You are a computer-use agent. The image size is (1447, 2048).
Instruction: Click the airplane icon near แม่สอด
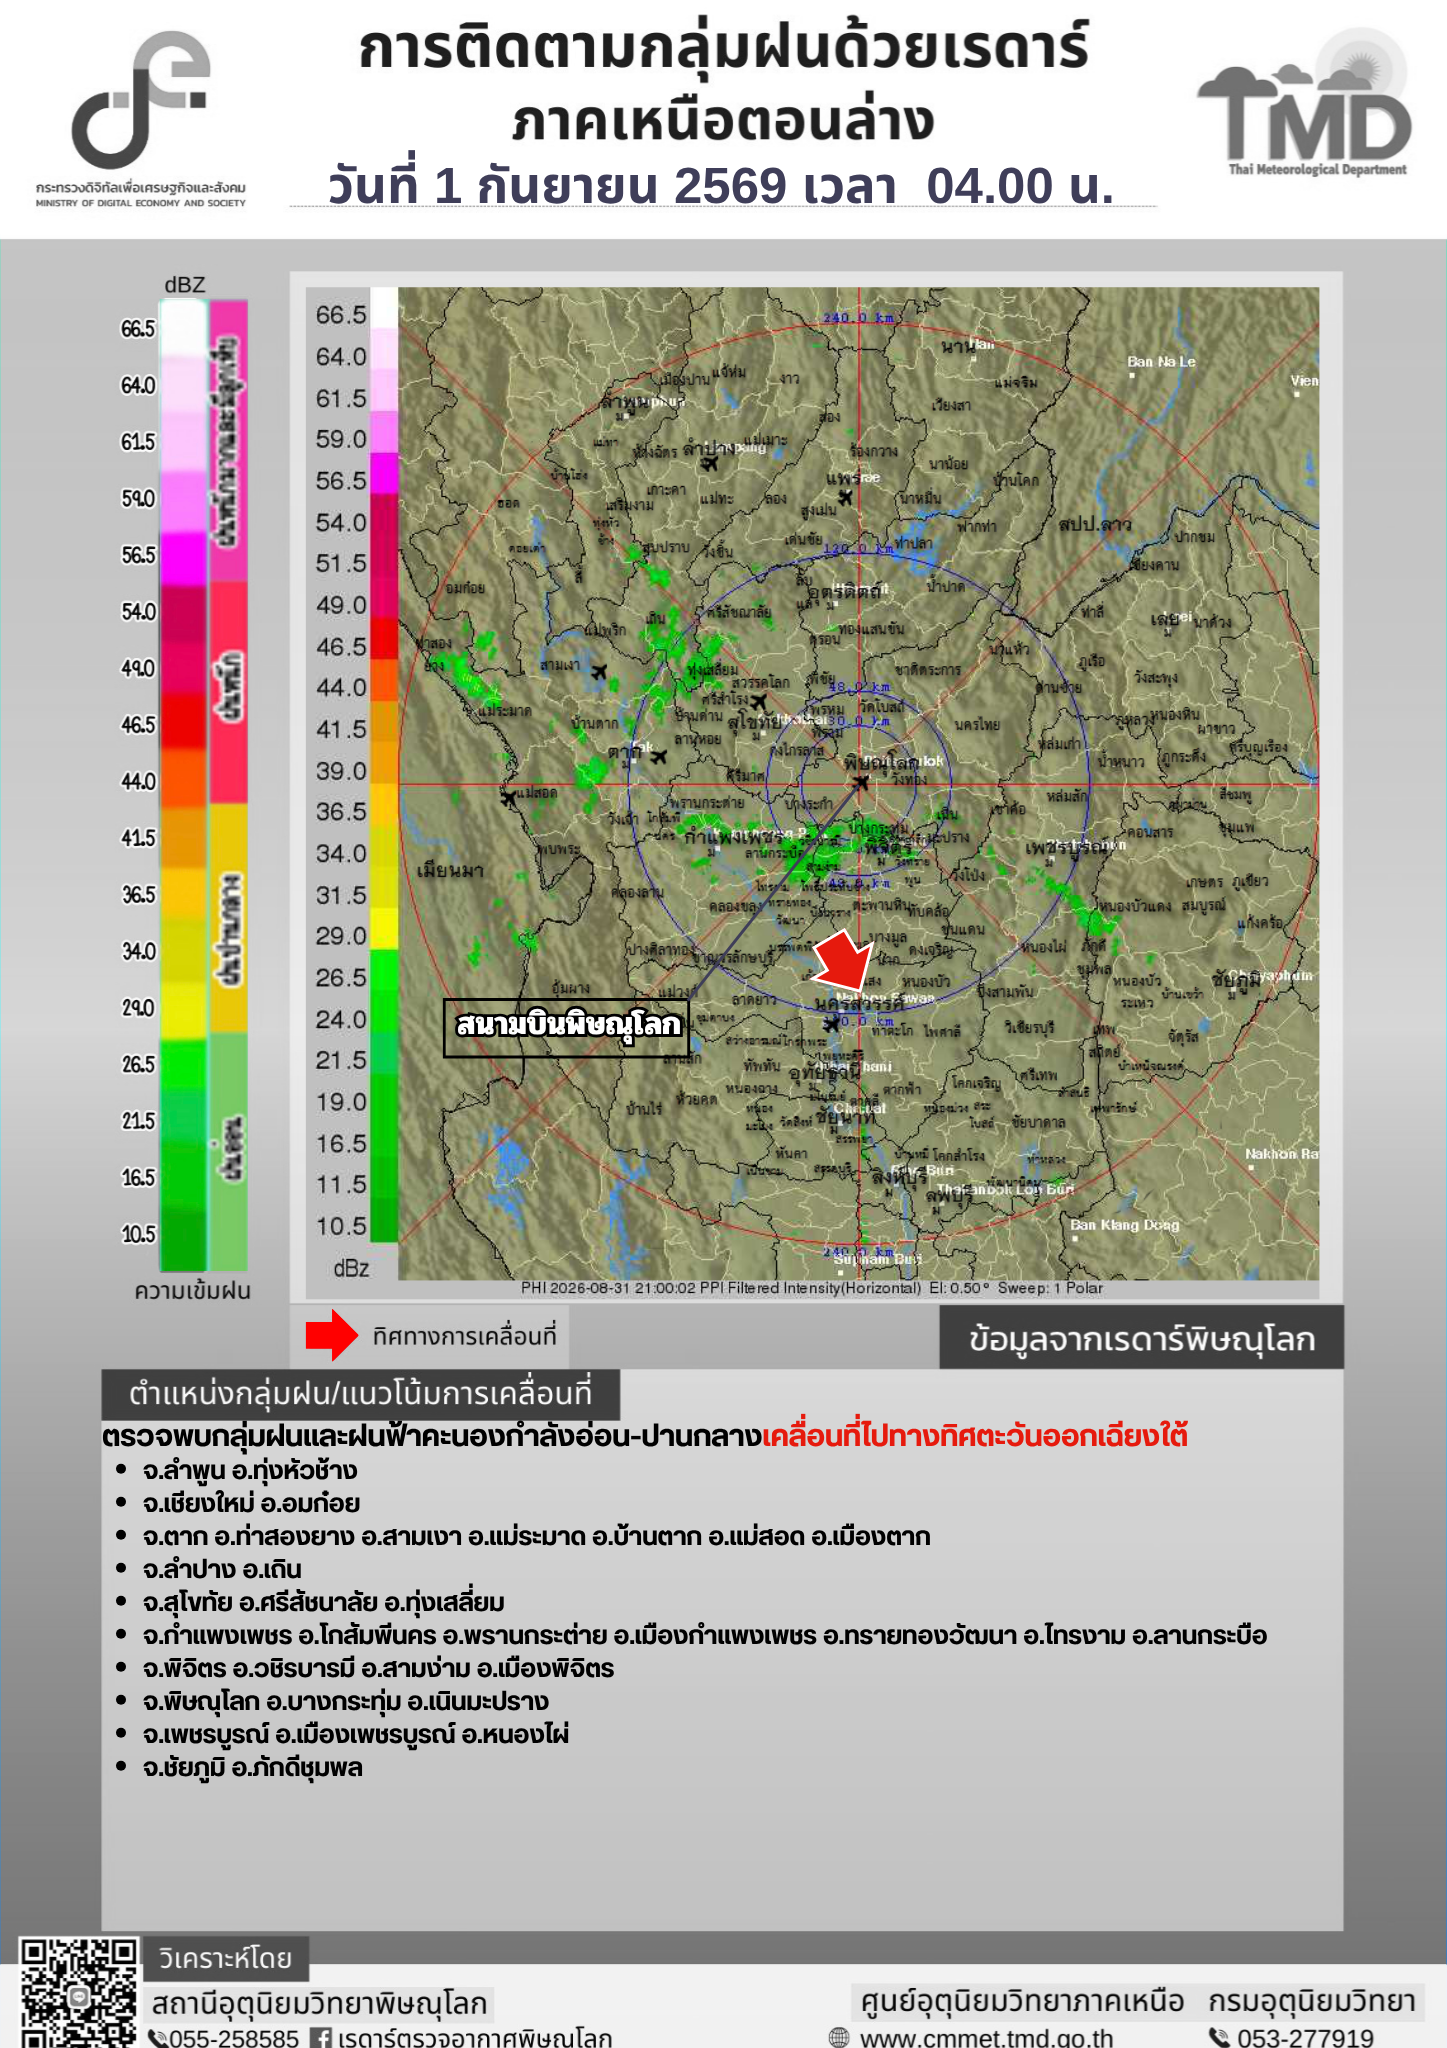[509, 798]
